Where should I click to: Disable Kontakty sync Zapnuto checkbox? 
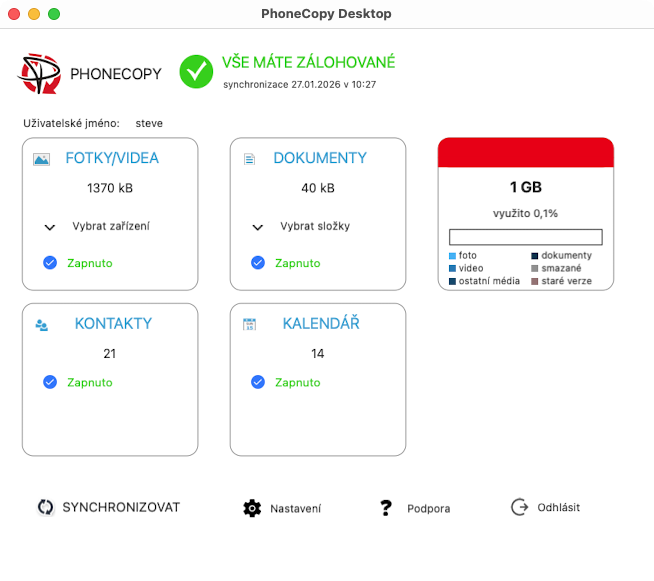pos(50,382)
